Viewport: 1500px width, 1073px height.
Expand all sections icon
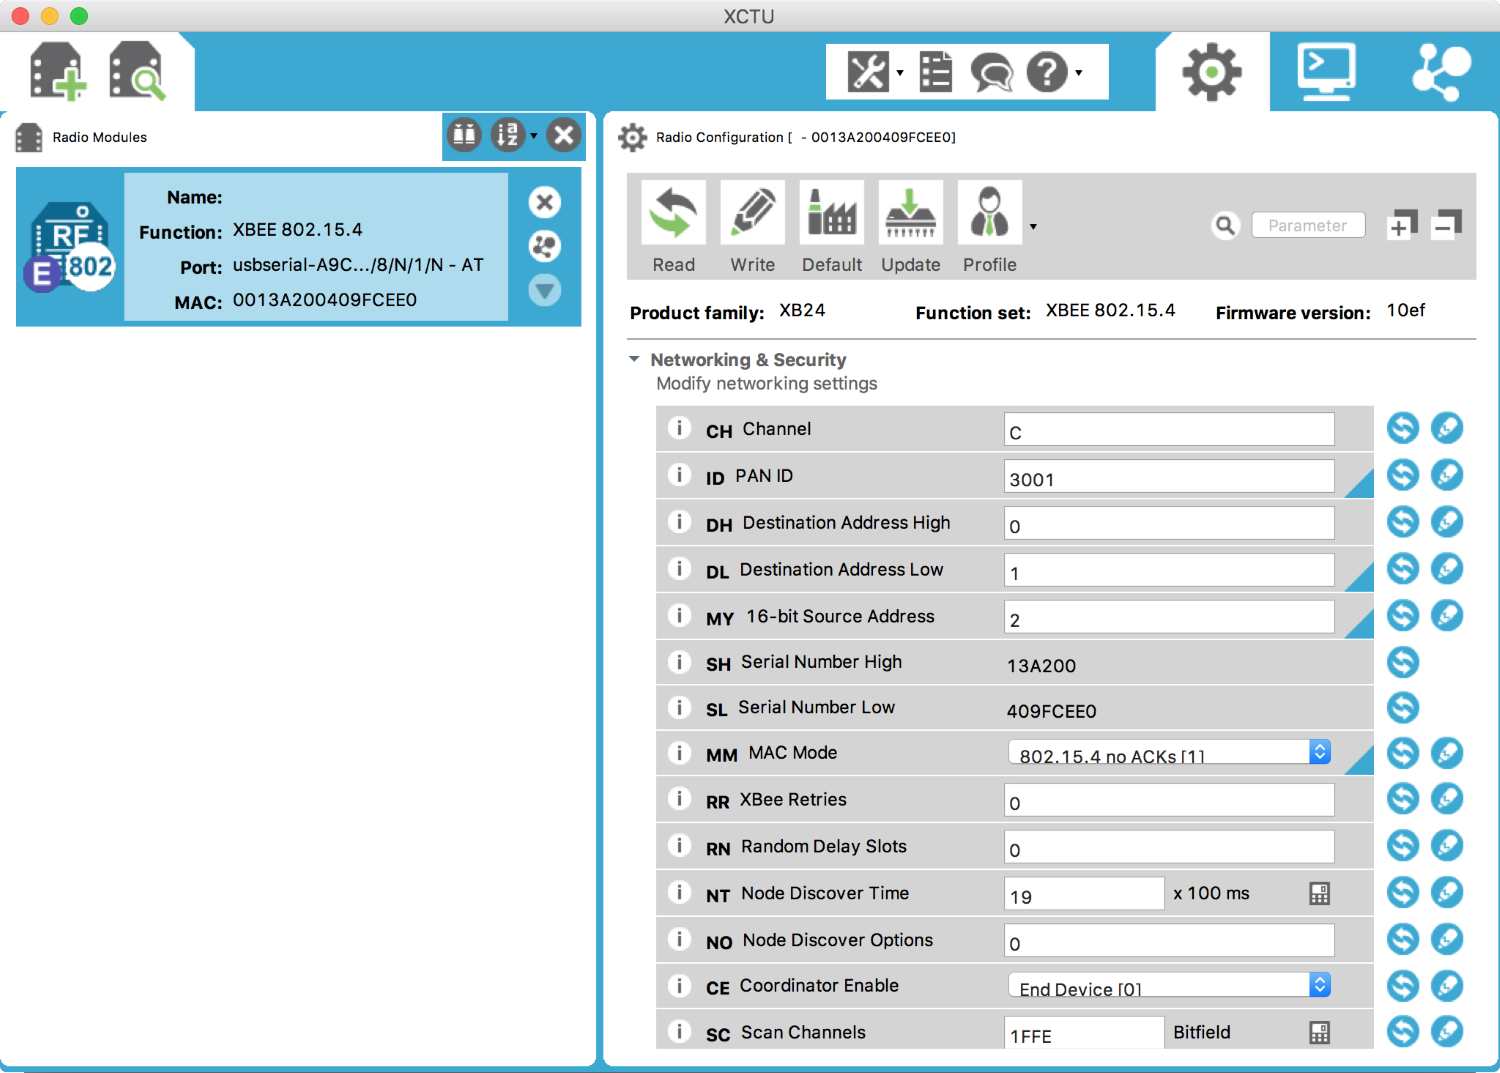point(1402,225)
